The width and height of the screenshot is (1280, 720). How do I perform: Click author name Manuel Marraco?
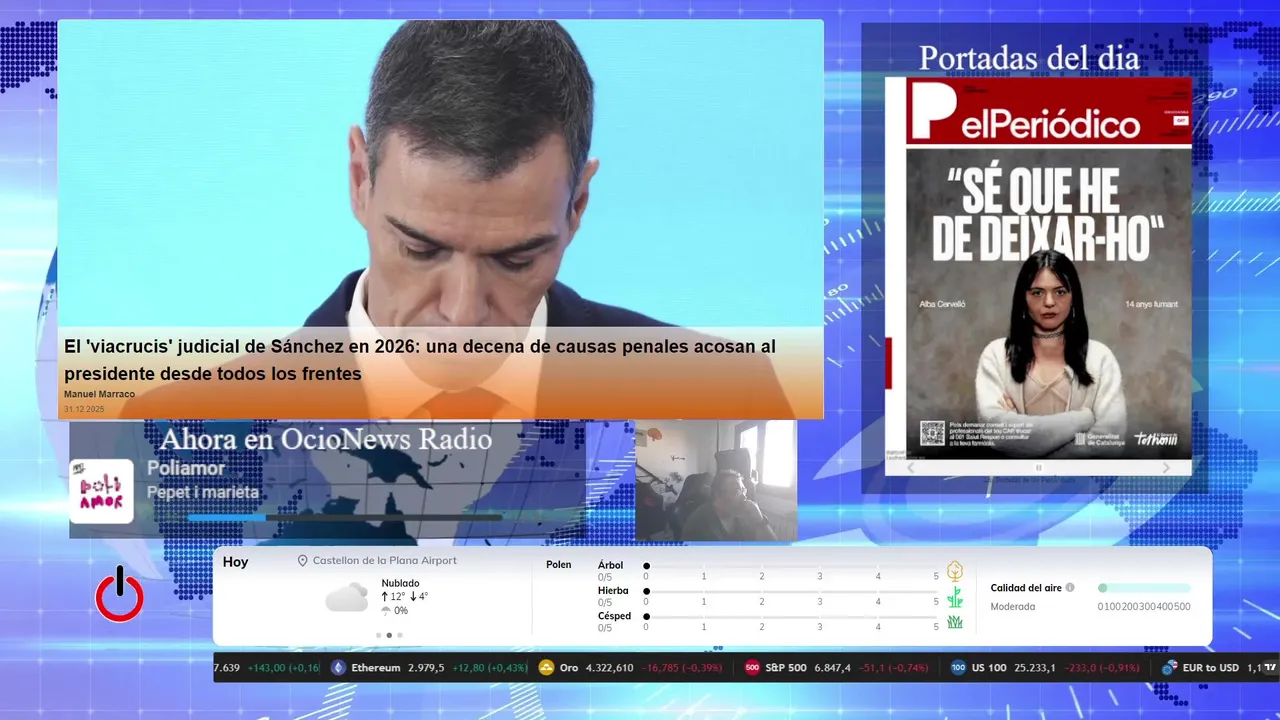click(x=99, y=394)
